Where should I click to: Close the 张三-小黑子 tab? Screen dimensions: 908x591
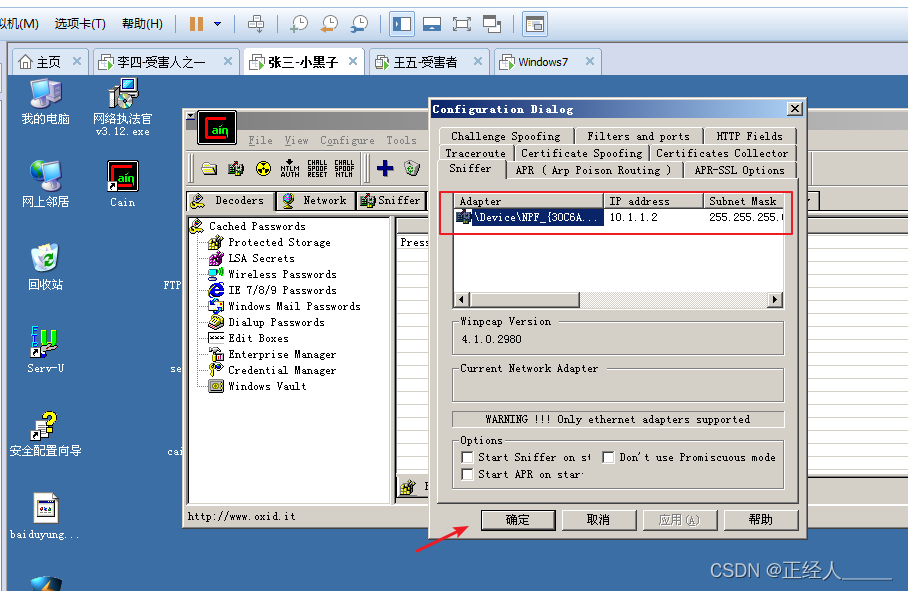click(353, 61)
